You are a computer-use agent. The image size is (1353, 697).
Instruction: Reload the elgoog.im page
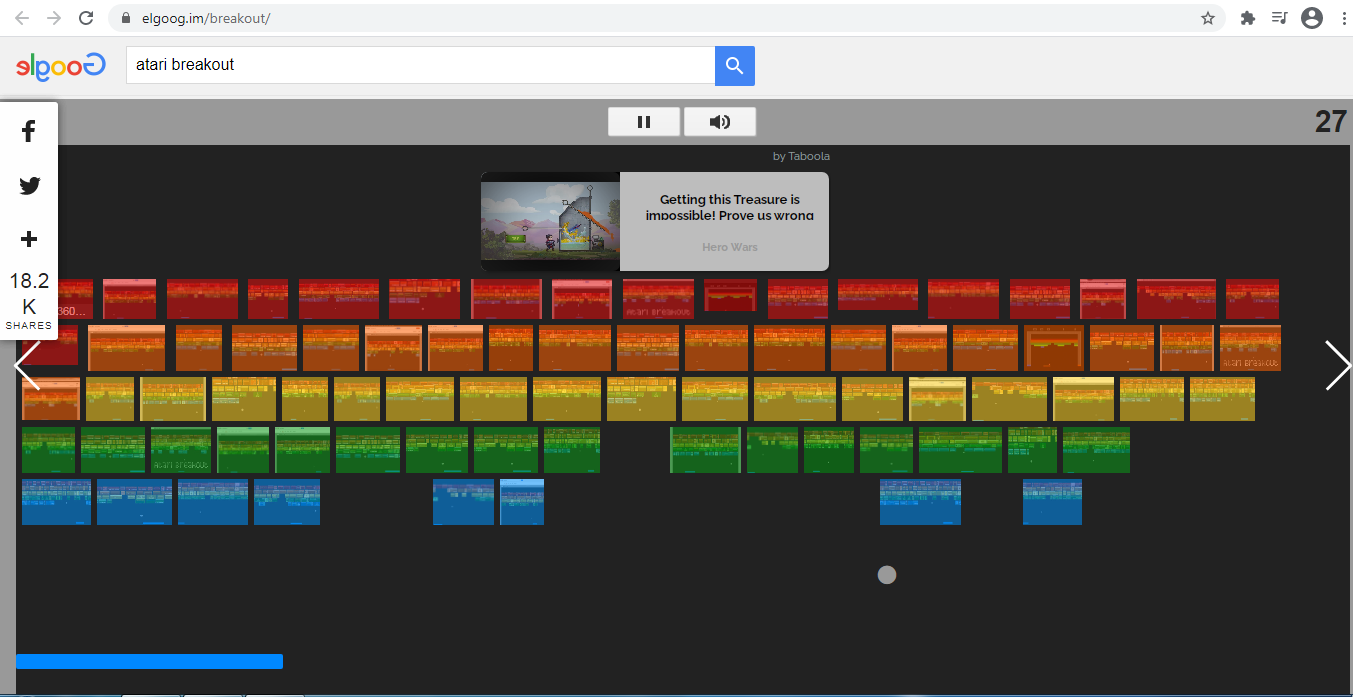click(86, 18)
